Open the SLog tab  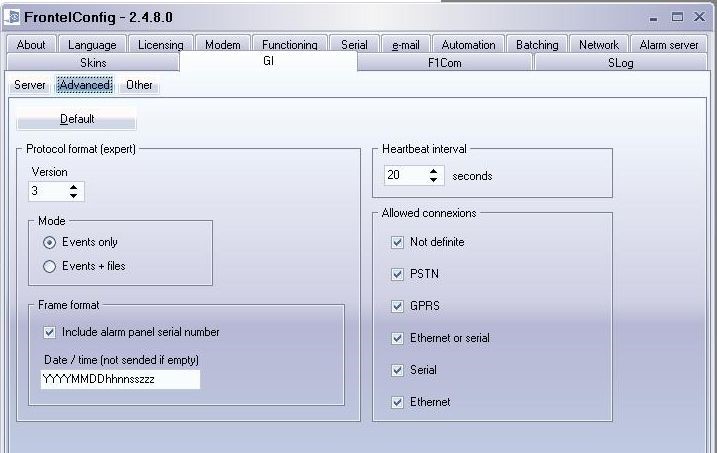[x=621, y=63]
